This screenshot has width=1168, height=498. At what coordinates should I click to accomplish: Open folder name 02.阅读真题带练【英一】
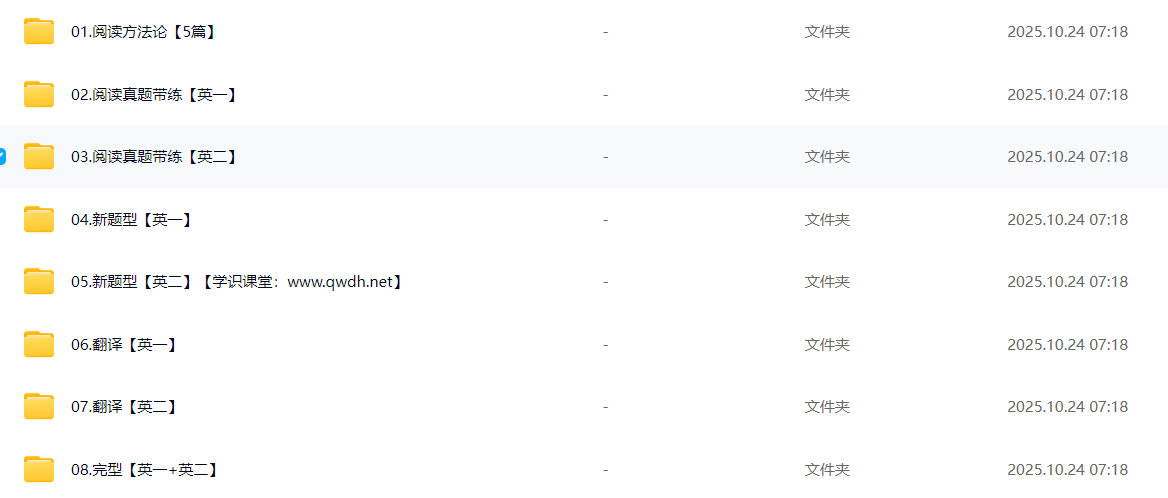[155, 95]
